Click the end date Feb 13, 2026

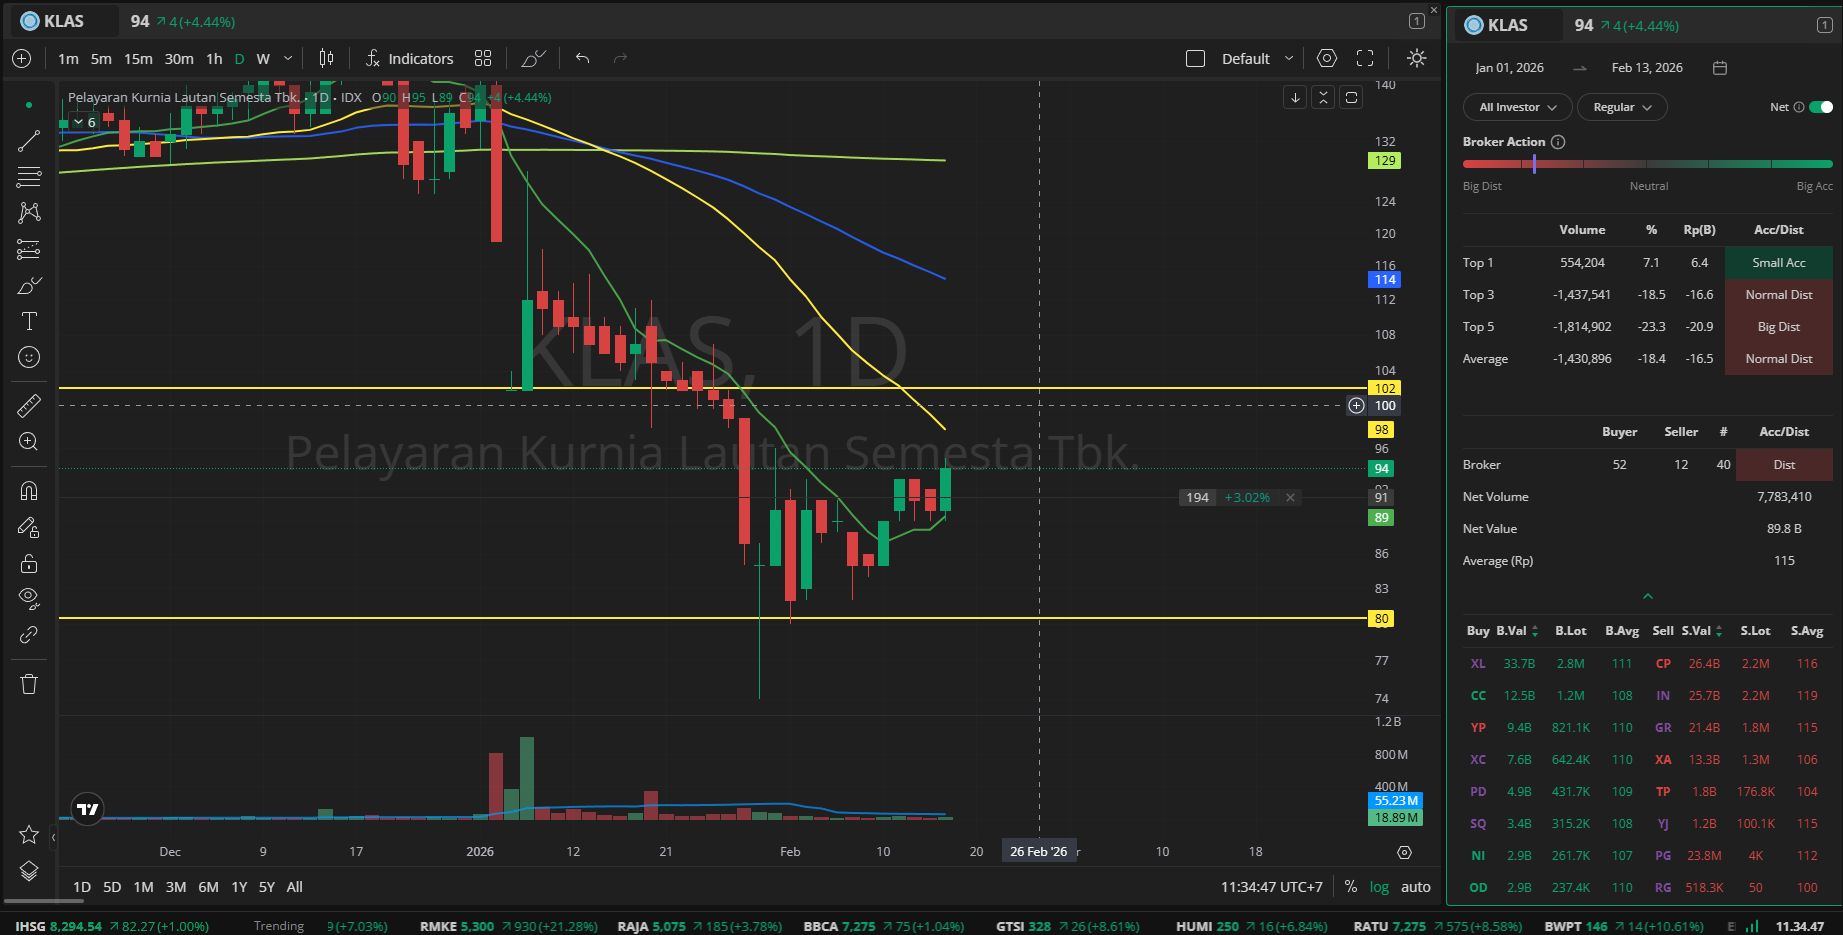[1647, 68]
